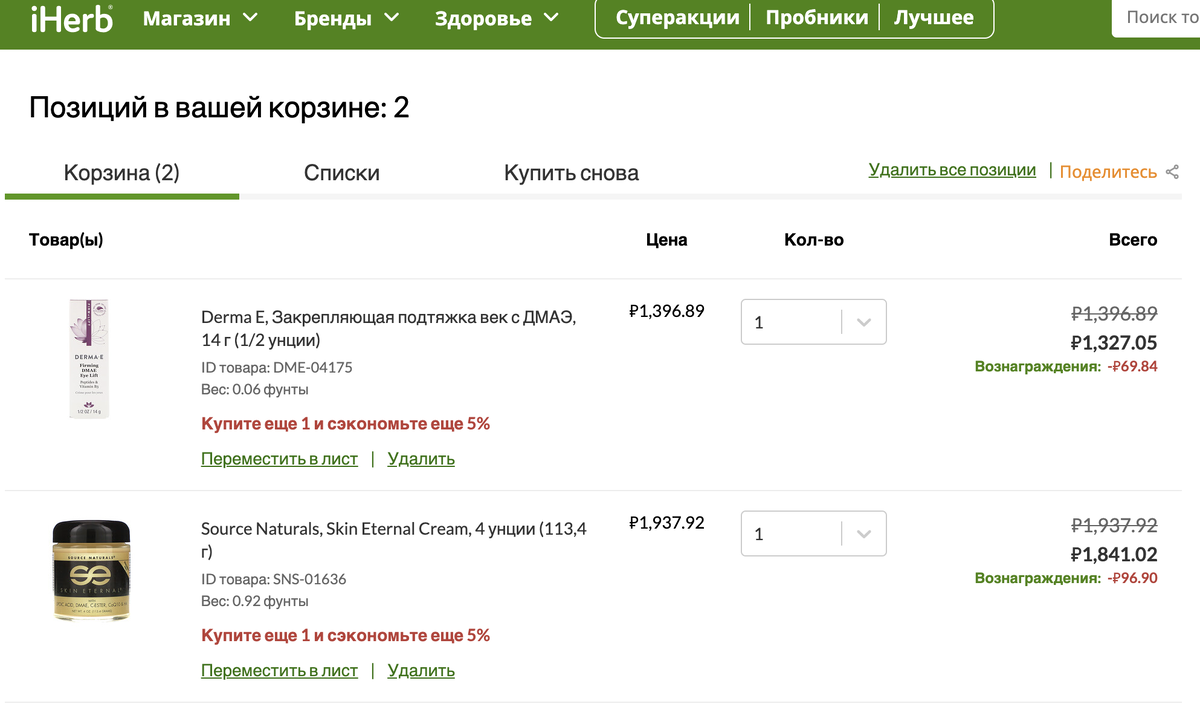Viewport: 1200px width, 721px height.
Task: Click the Всего column header
Action: click(x=1133, y=240)
